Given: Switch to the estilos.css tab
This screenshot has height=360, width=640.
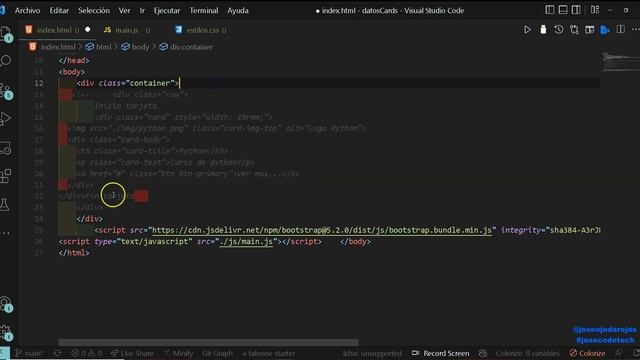Looking at the screenshot, I should pyautogui.click(x=203, y=30).
